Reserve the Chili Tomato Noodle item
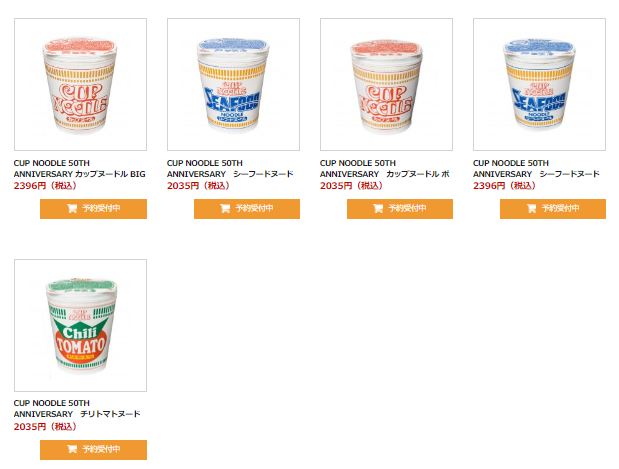The width and height of the screenshot is (619, 469). [94, 450]
